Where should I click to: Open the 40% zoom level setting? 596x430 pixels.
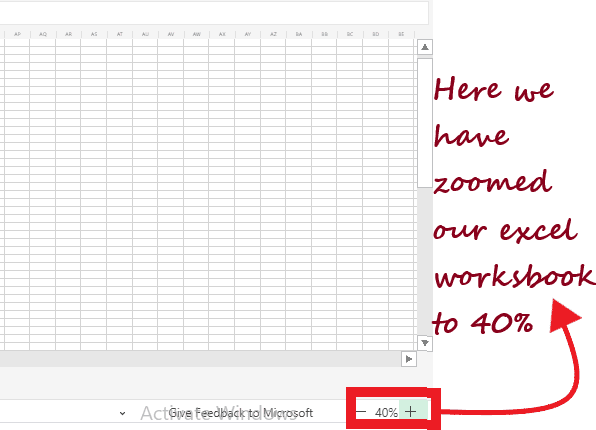coord(386,413)
